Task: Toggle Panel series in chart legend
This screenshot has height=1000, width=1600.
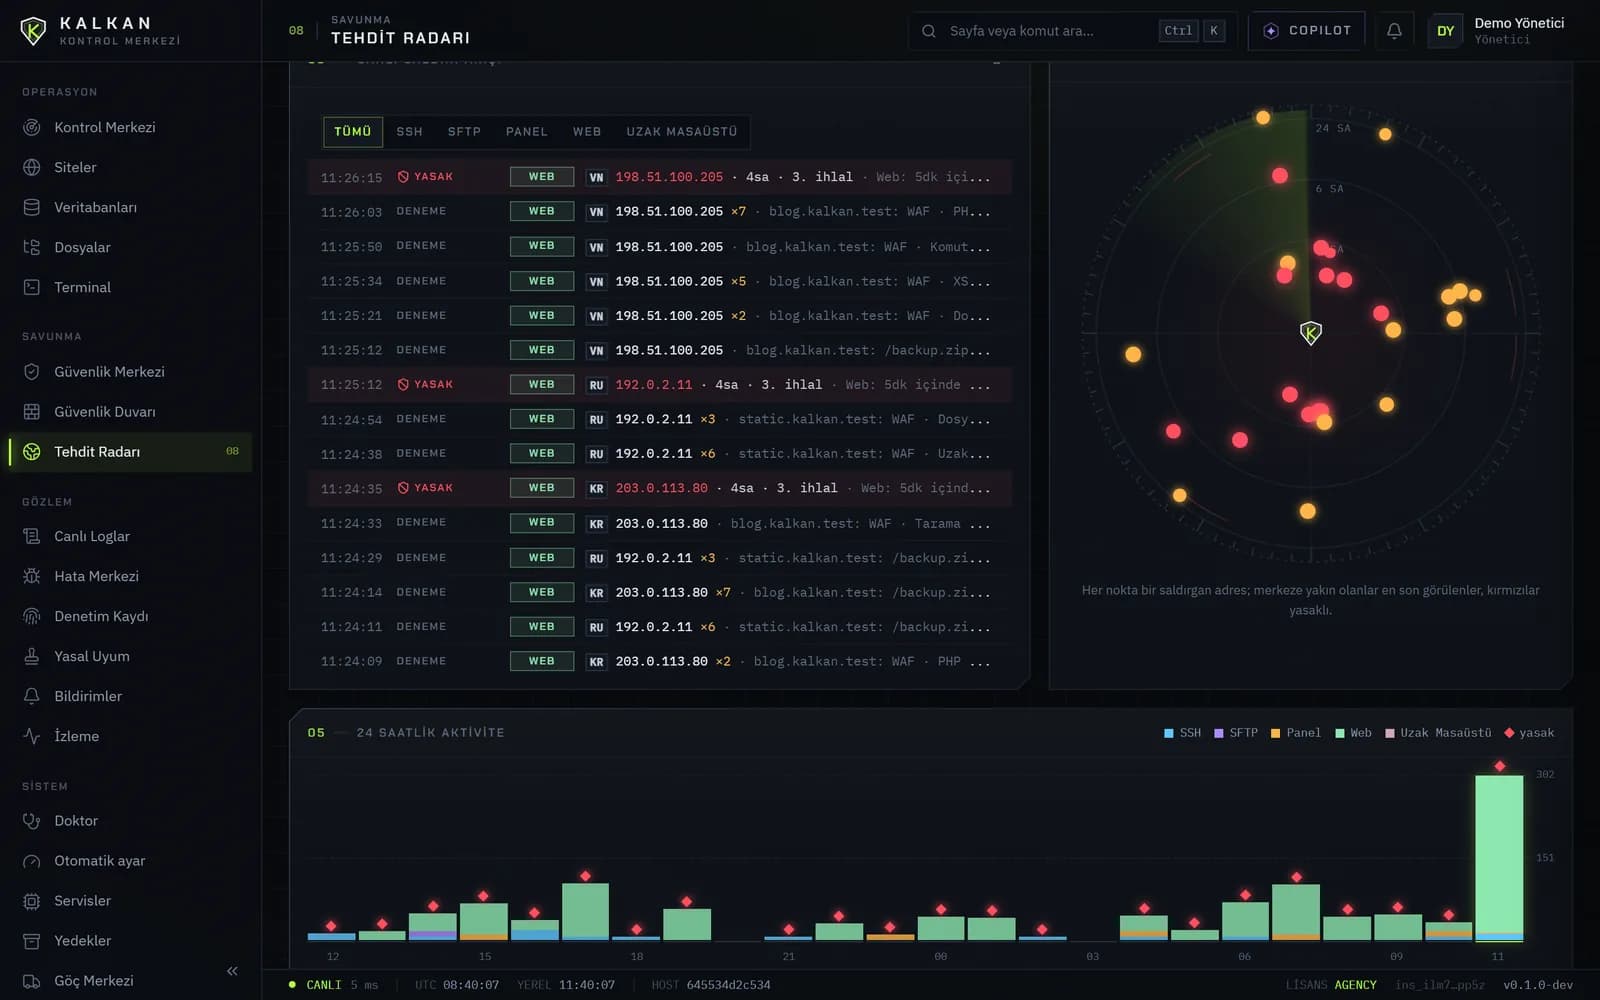Action: (x=1295, y=733)
